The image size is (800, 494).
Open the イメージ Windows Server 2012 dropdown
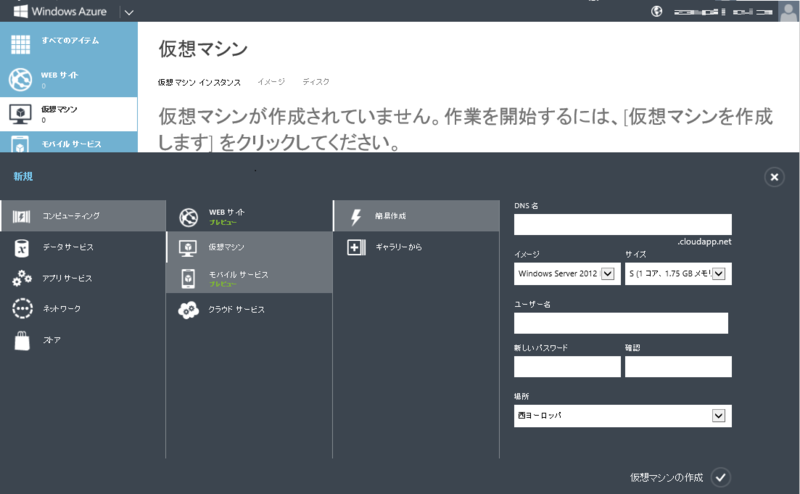tap(567, 274)
